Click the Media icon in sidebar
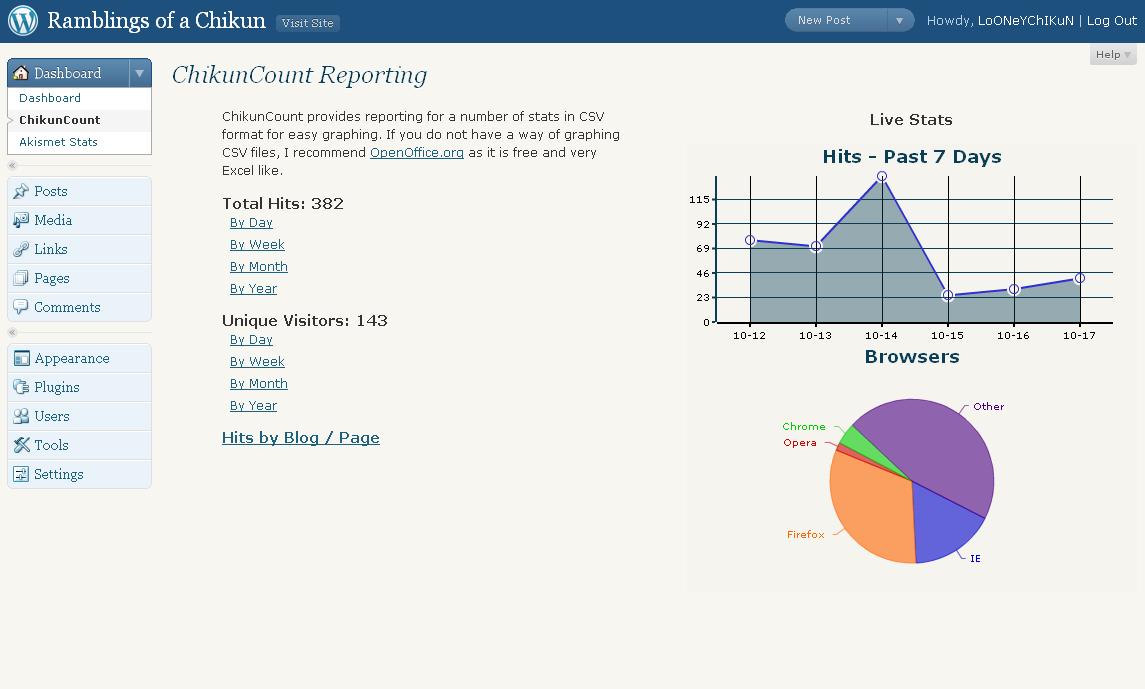The height and width of the screenshot is (689, 1145). click(x=21, y=220)
